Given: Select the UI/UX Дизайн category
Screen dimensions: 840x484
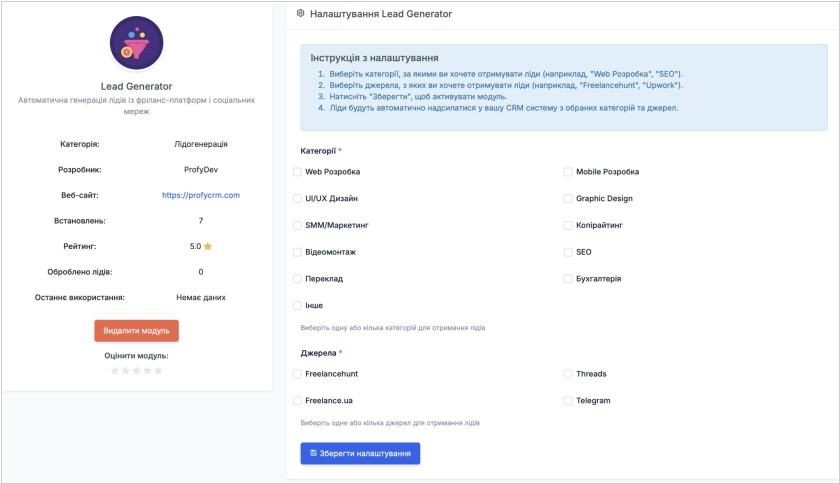Looking at the screenshot, I should 297,199.
